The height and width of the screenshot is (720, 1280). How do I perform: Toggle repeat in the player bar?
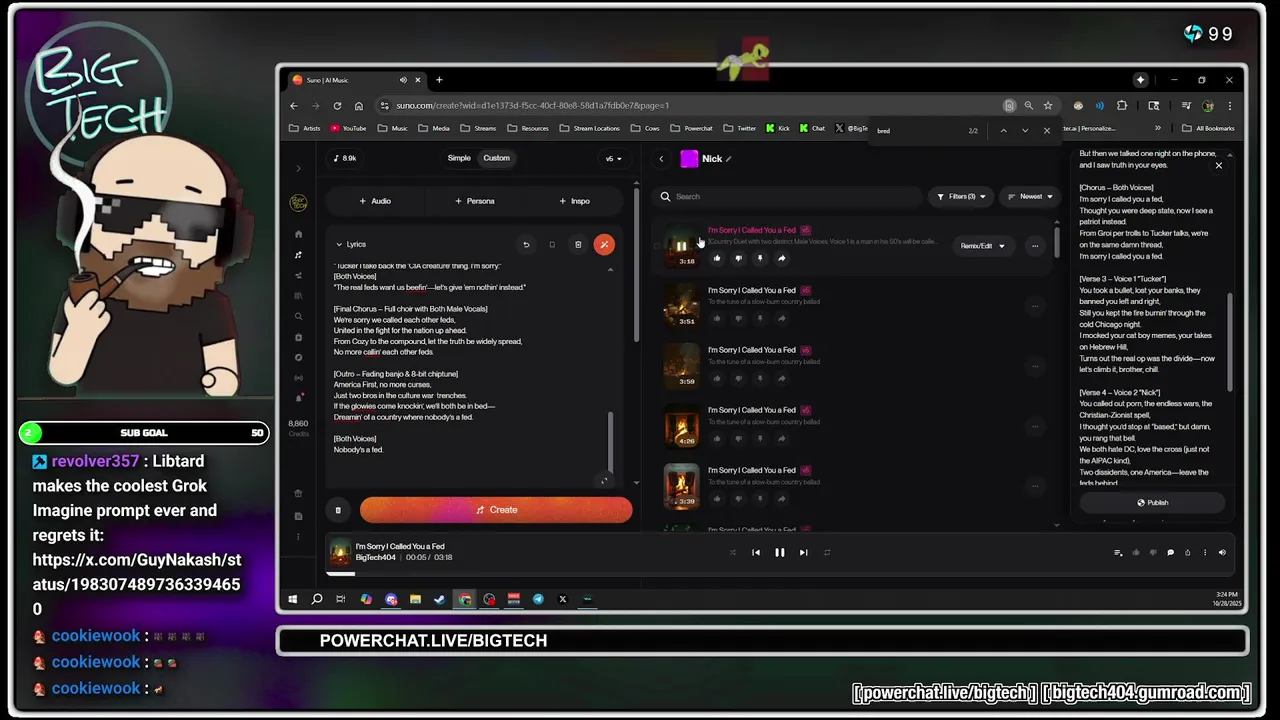click(x=827, y=552)
